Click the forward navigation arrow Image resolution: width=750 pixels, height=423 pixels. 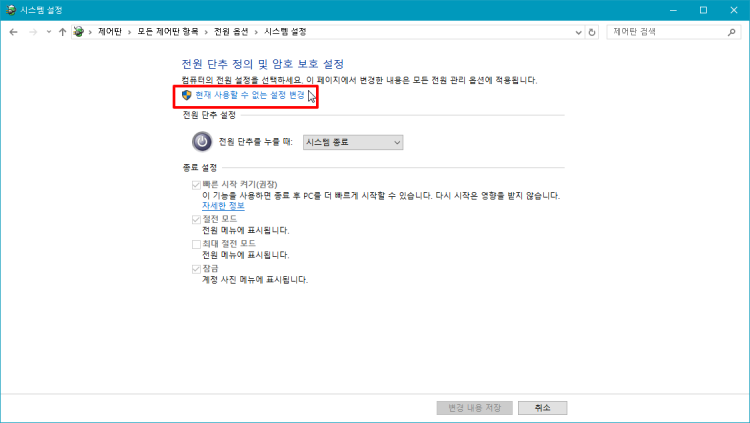point(31,32)
